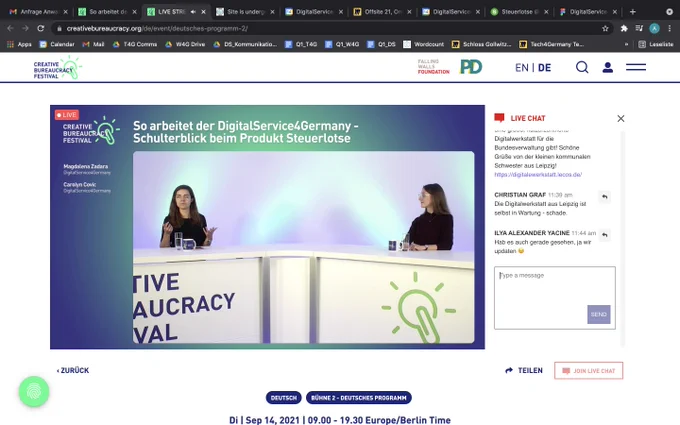680x425 pixels.
Task: Click the name Christian Graf in chat
Action: tap(520, 195)
